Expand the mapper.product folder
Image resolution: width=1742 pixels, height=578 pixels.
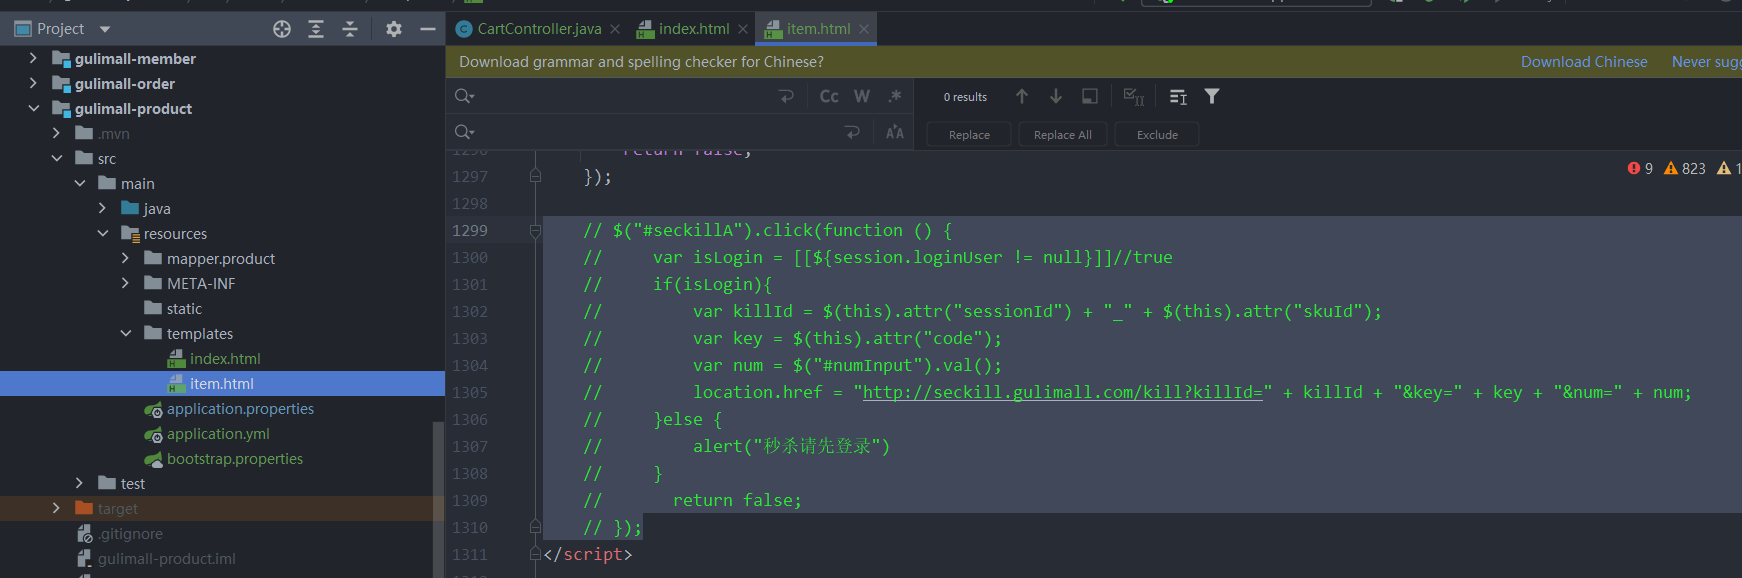coord(125,258)
